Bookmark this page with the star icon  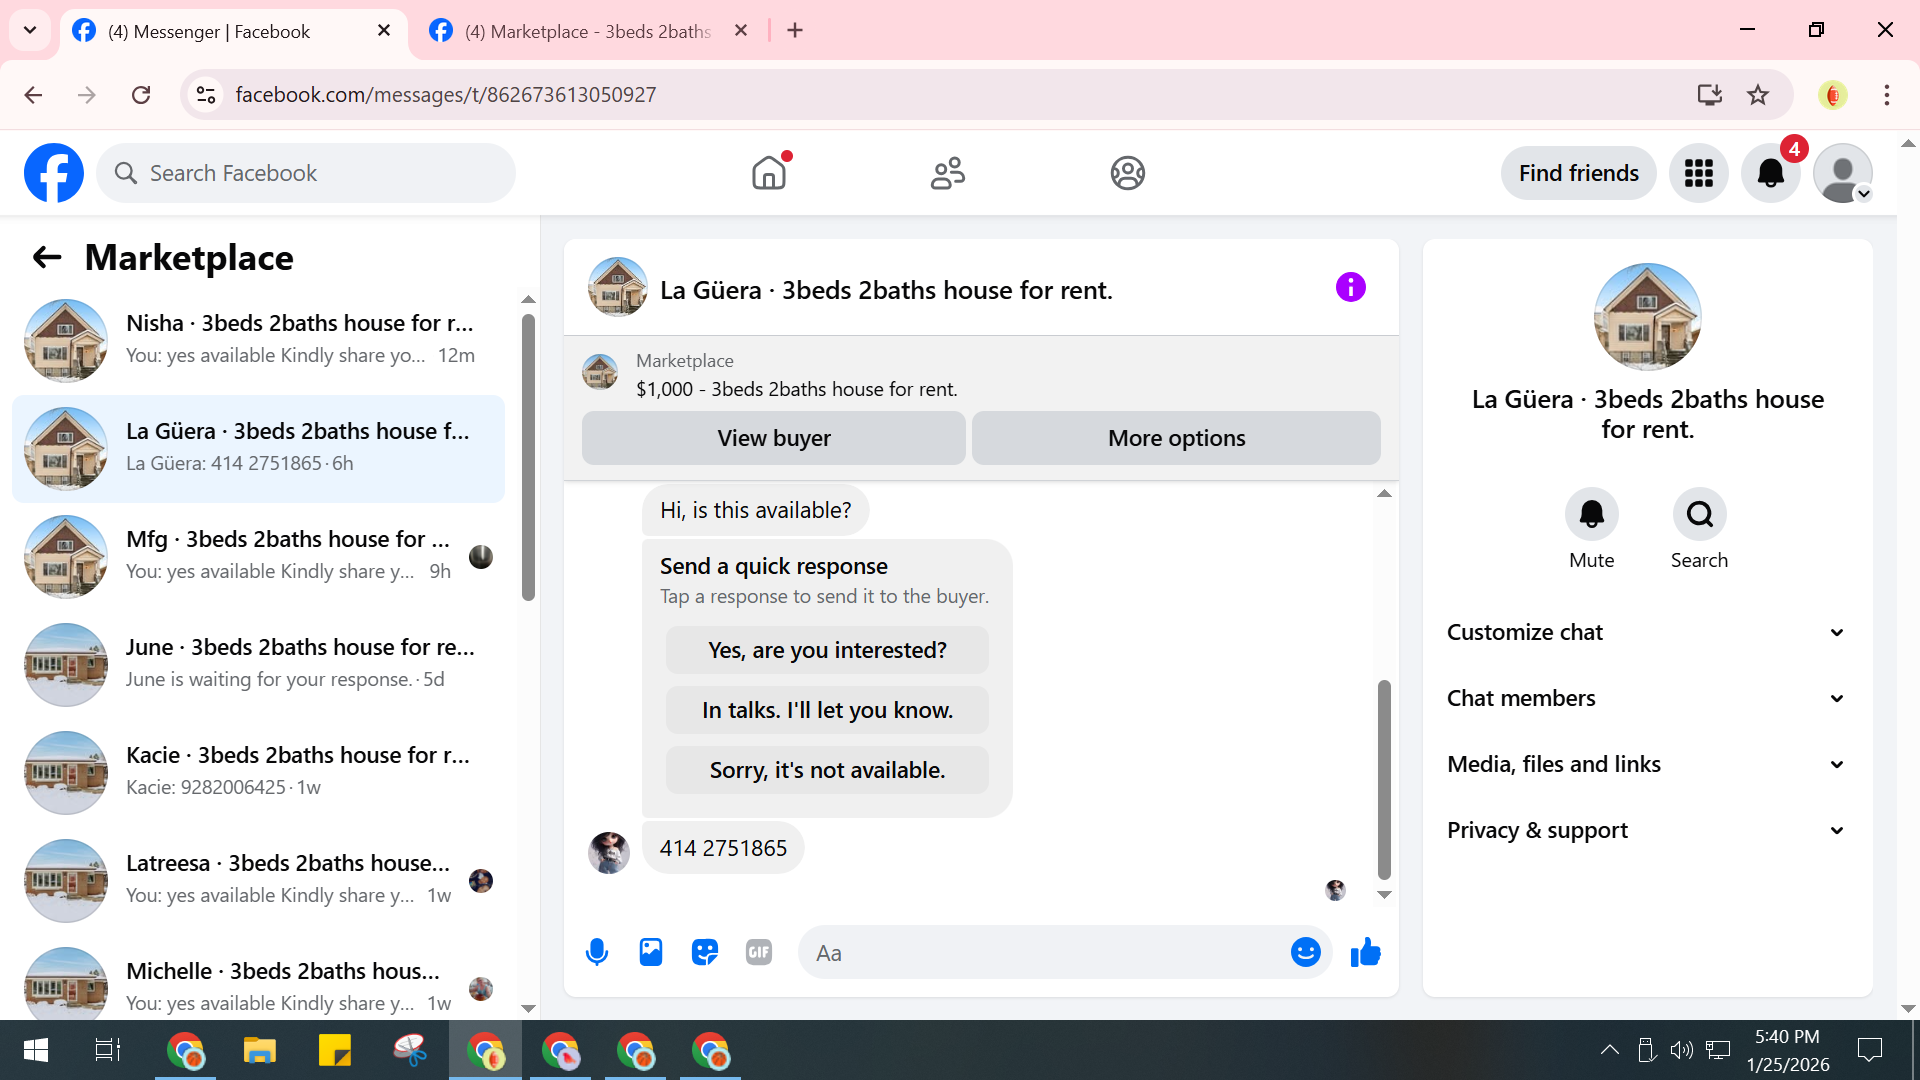(1758, 95)
